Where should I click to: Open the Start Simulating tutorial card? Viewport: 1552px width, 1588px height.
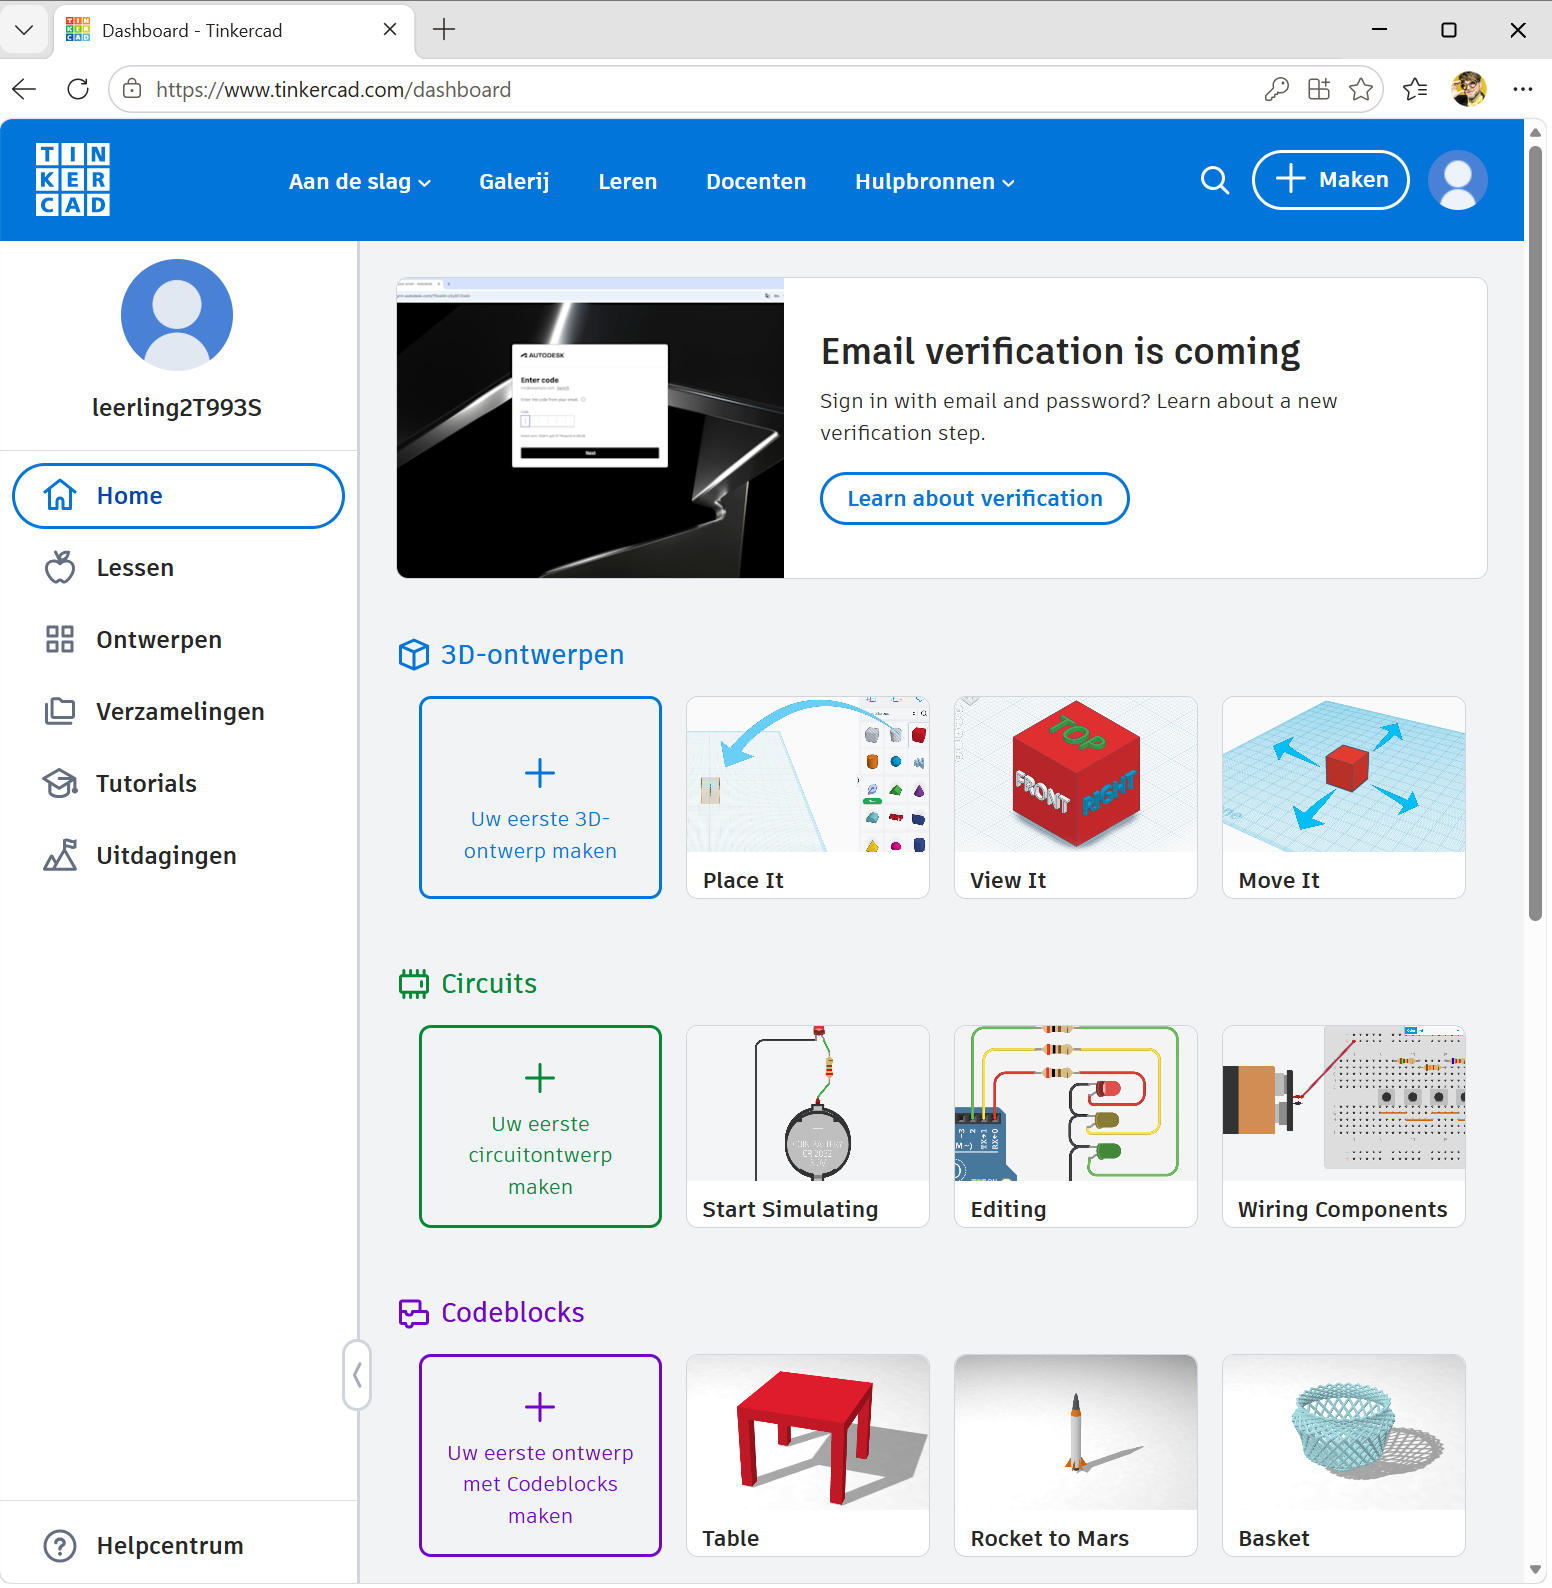click(808, 1126)
